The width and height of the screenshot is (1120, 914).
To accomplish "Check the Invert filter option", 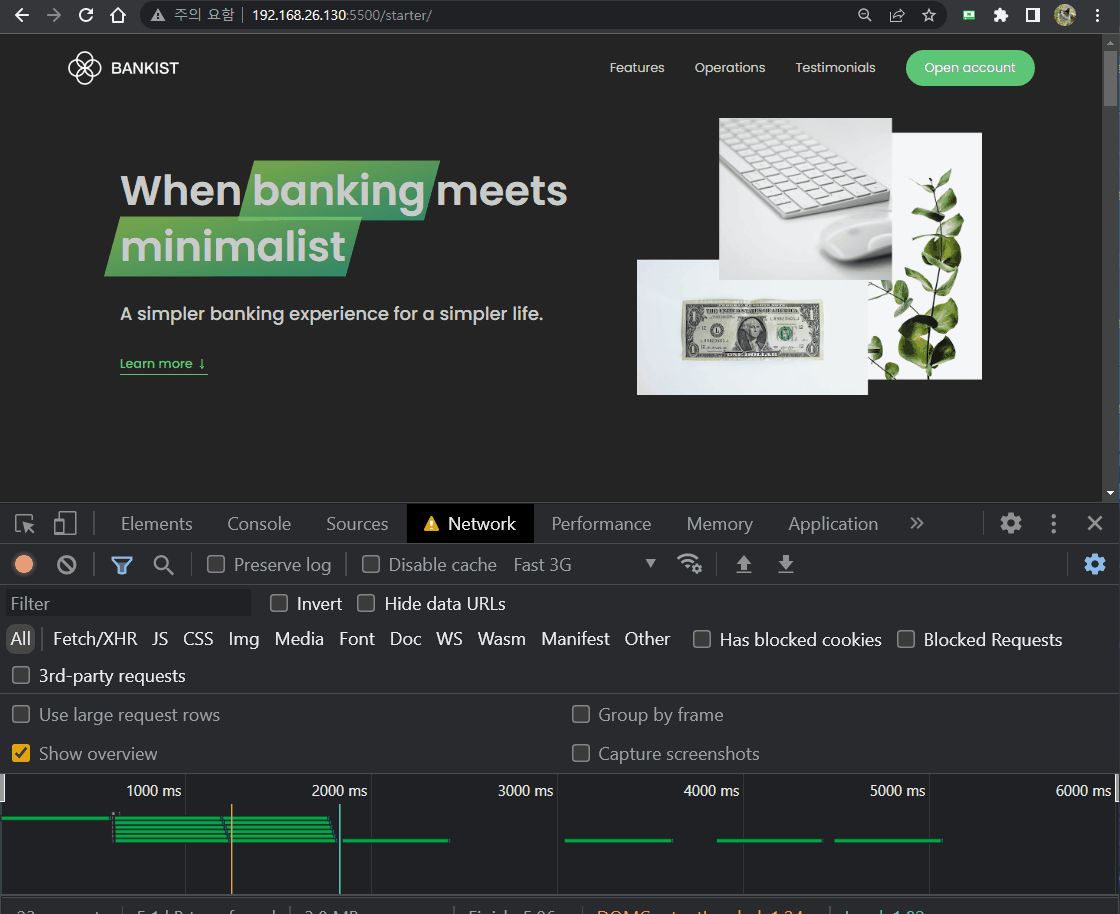I will point(279,603).
